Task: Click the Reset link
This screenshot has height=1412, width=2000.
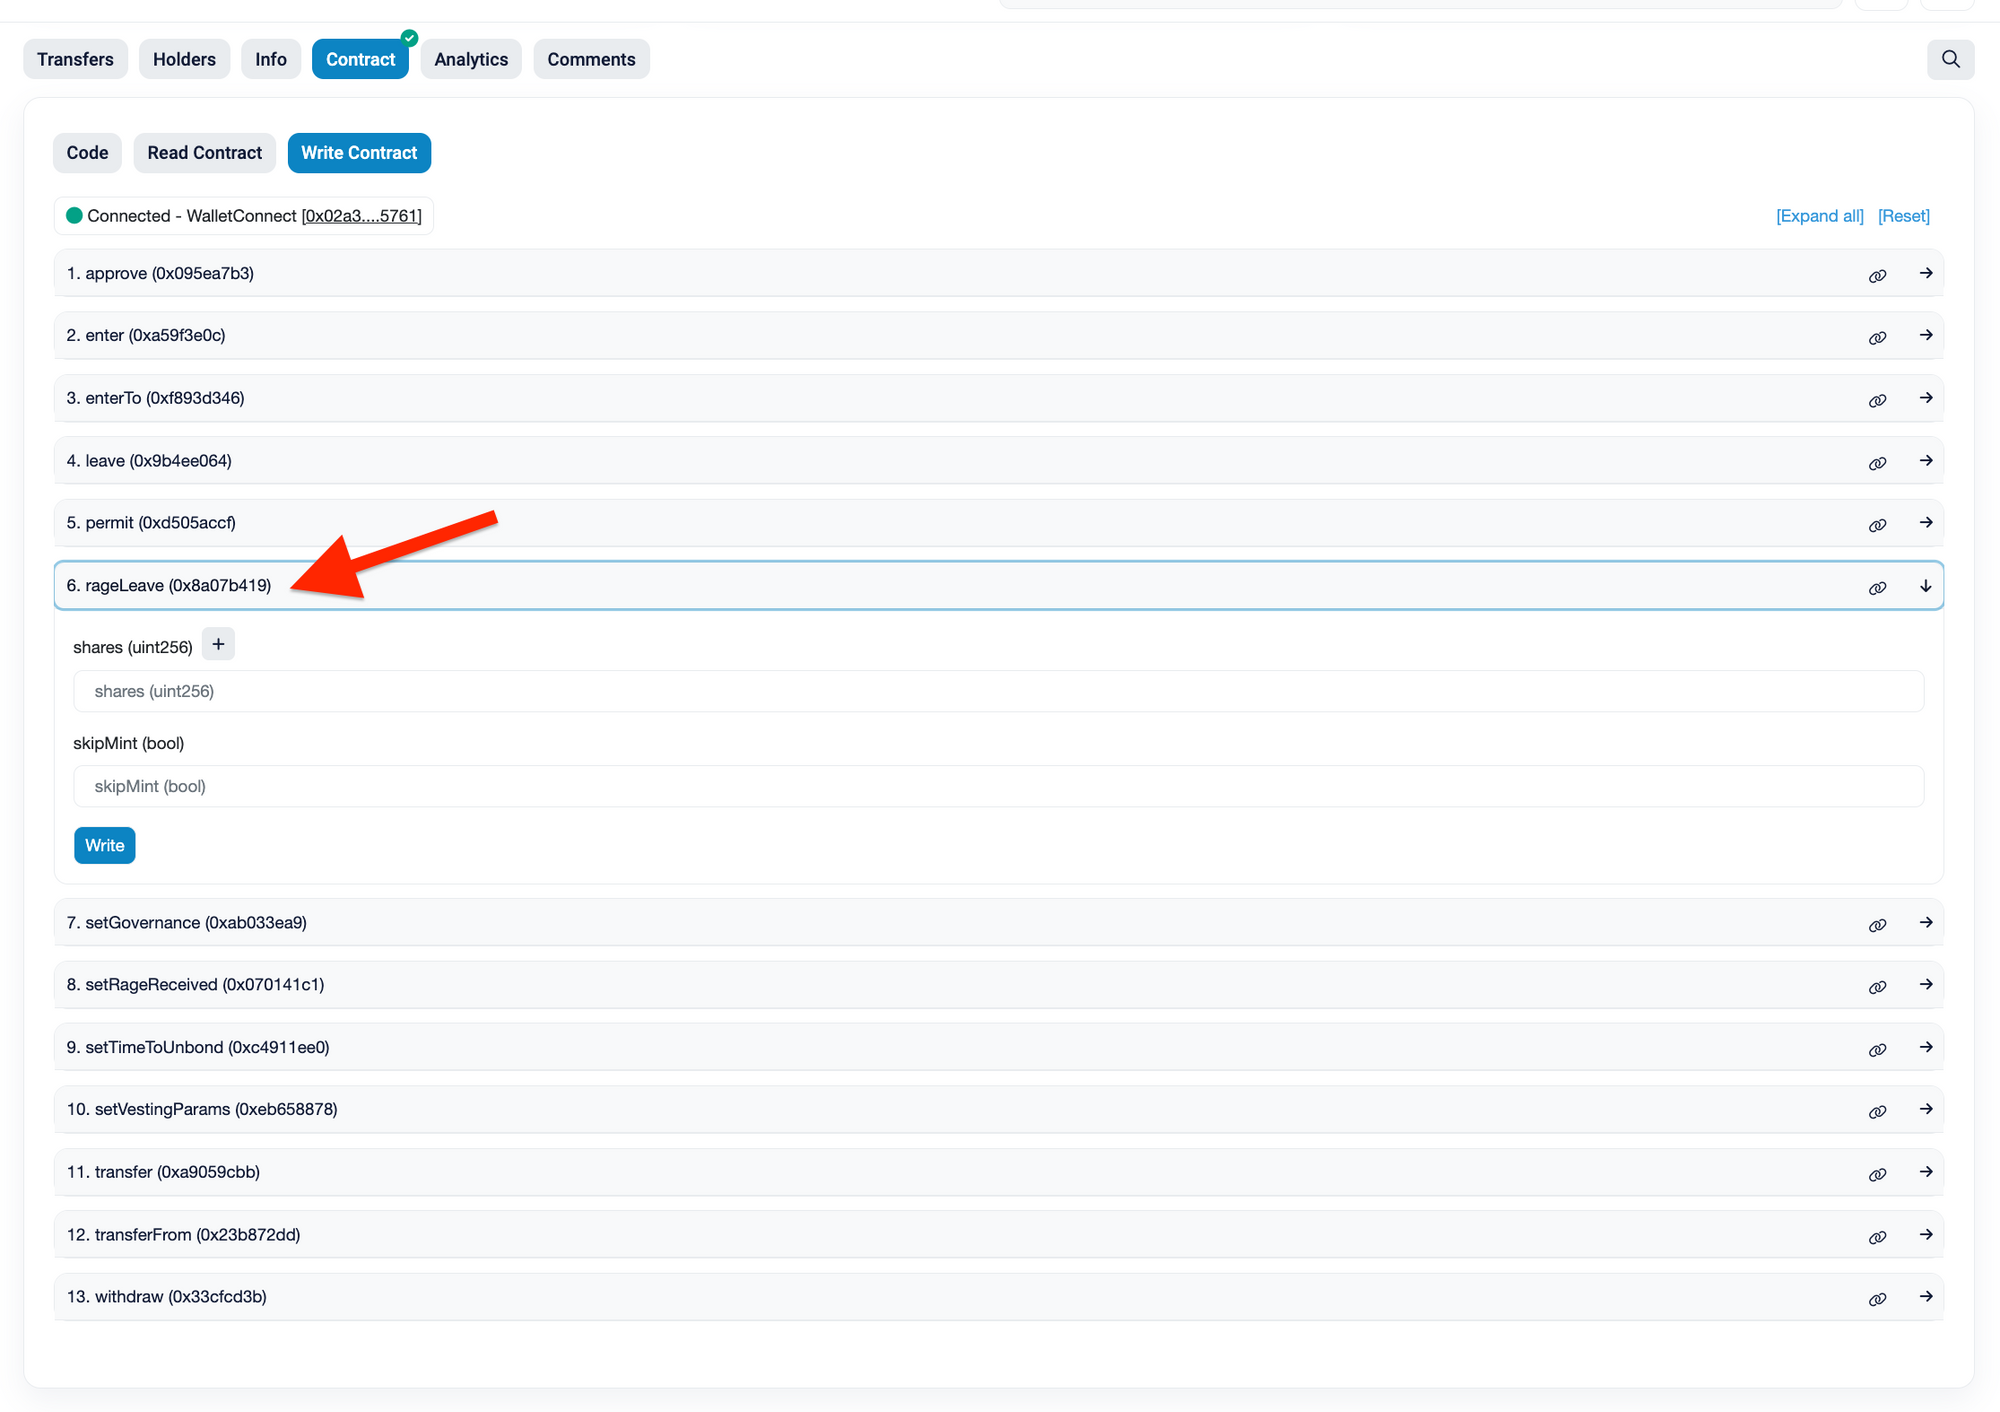Action: (1903, 216)
